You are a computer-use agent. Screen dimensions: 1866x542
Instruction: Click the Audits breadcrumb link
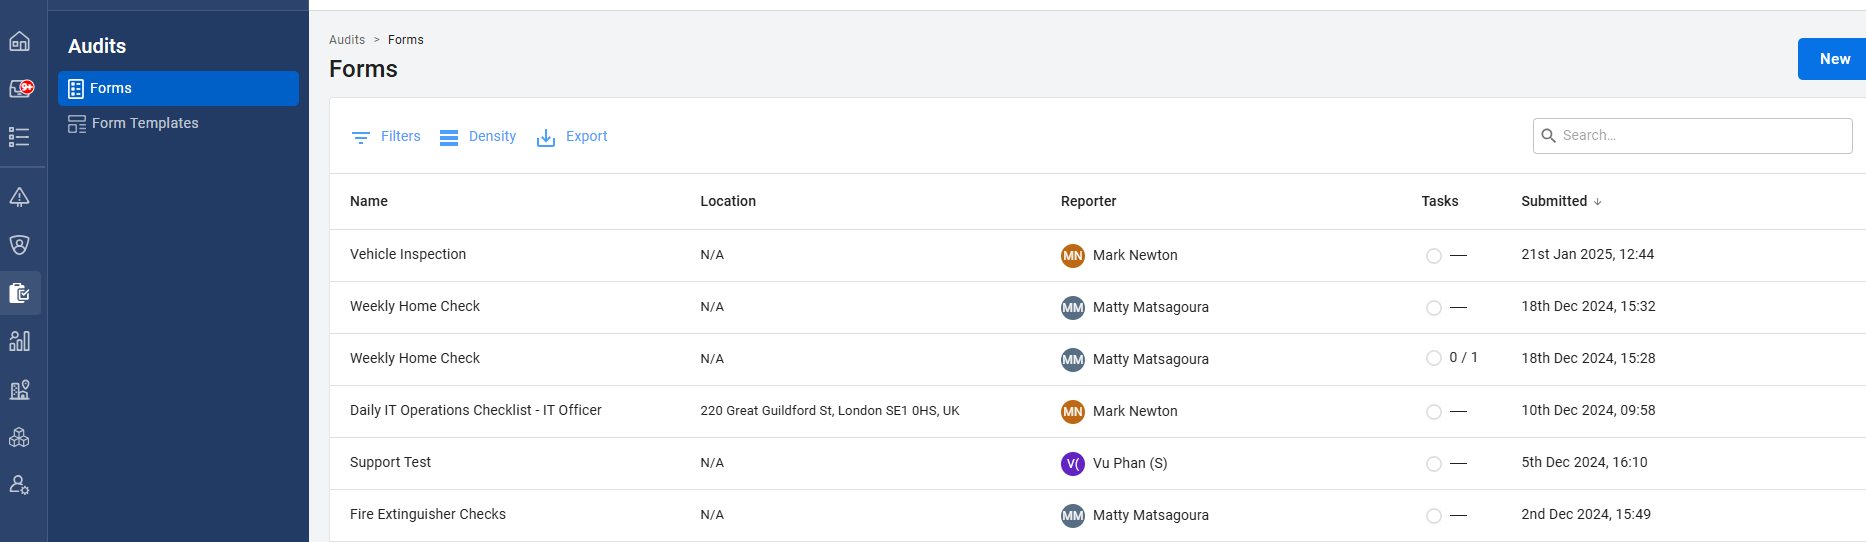point(347,40)
